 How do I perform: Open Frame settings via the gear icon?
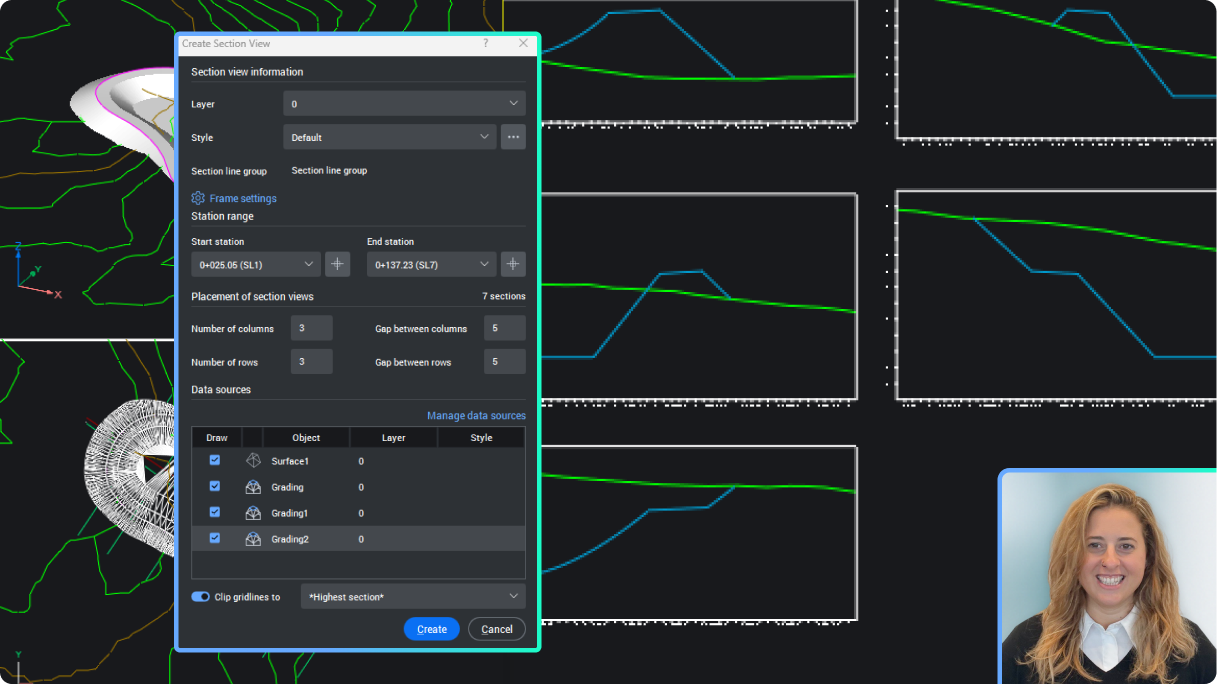click(x=197, y=198)
